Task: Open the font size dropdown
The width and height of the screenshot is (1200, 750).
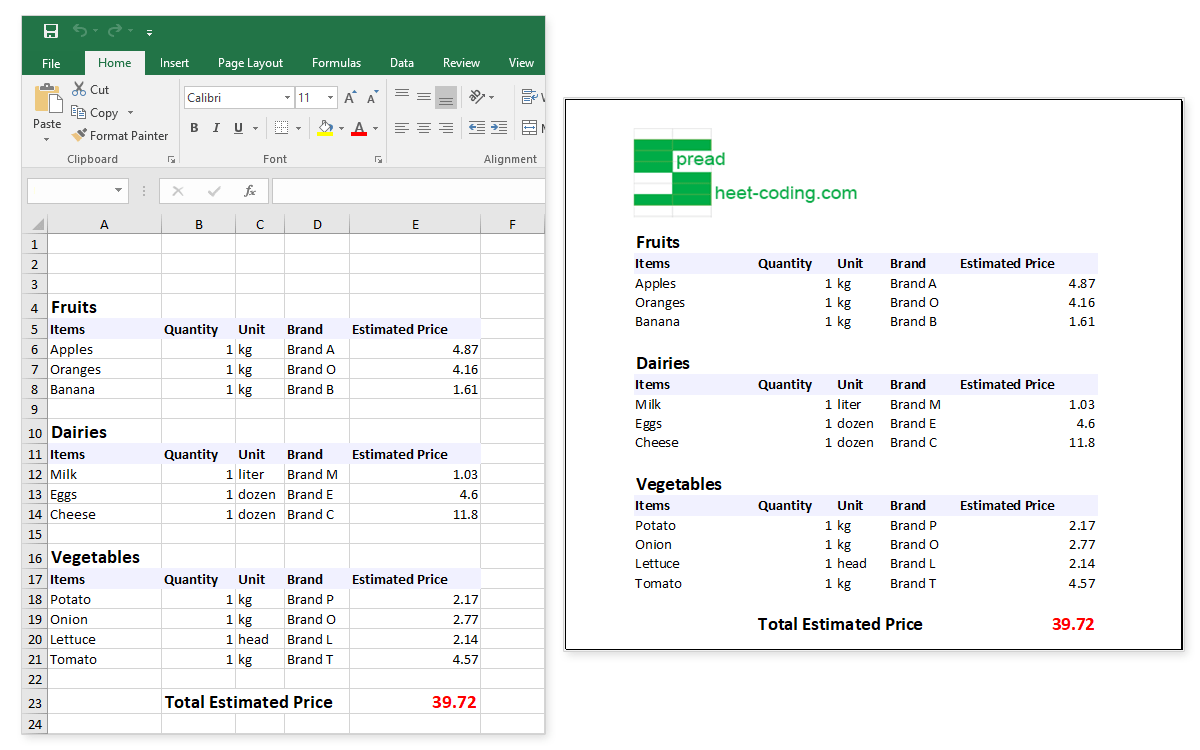Action: click(x=330, y=97)
